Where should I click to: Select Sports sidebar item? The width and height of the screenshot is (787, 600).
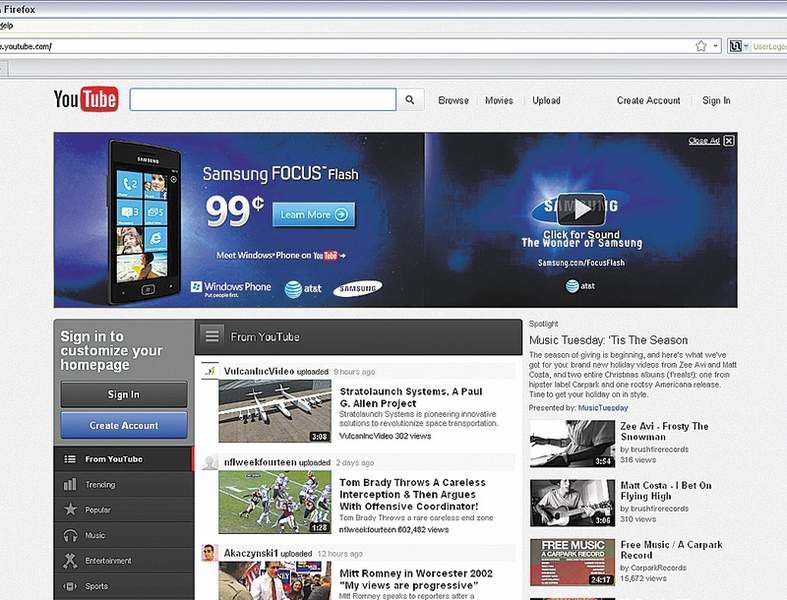[x=123, y=586]
